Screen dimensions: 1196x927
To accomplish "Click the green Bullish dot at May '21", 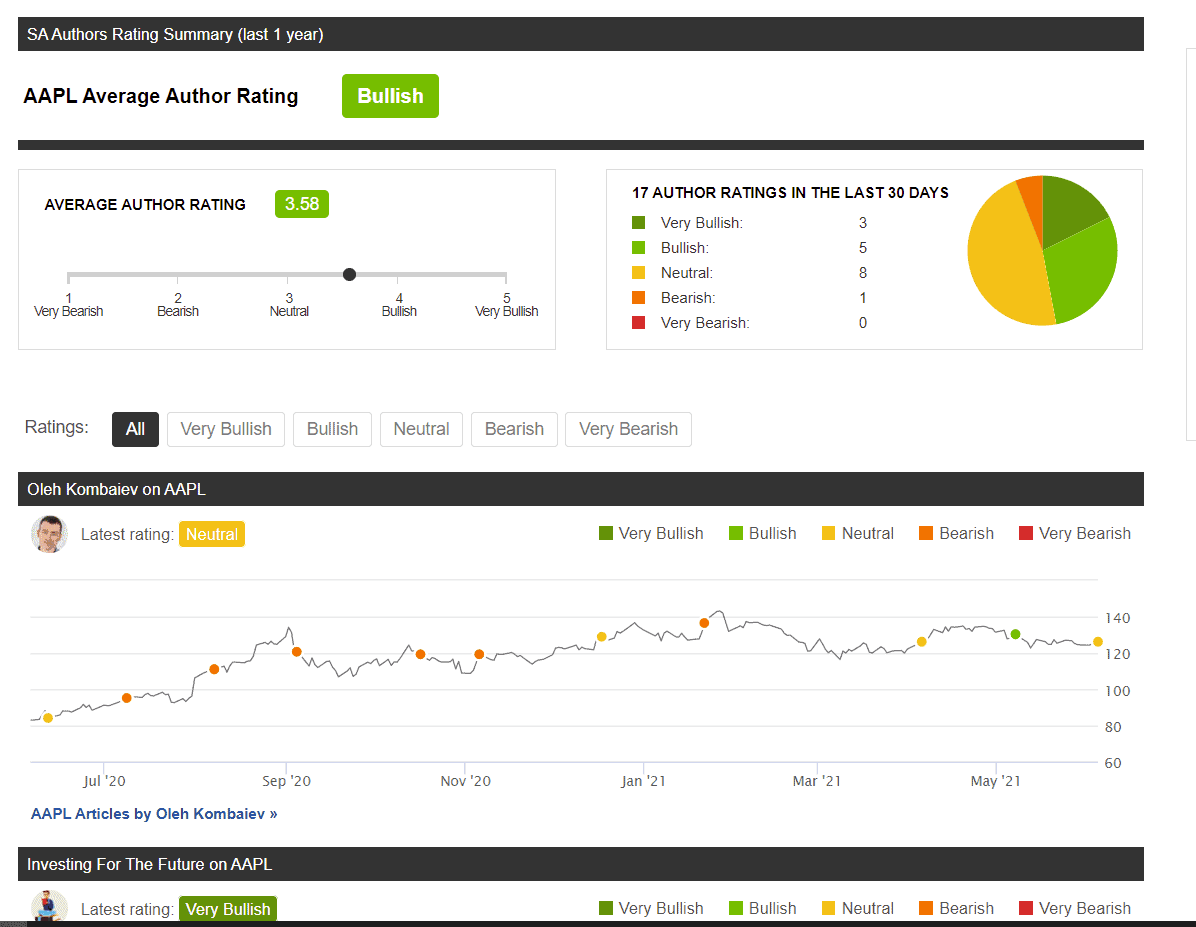I will 1015,634.
